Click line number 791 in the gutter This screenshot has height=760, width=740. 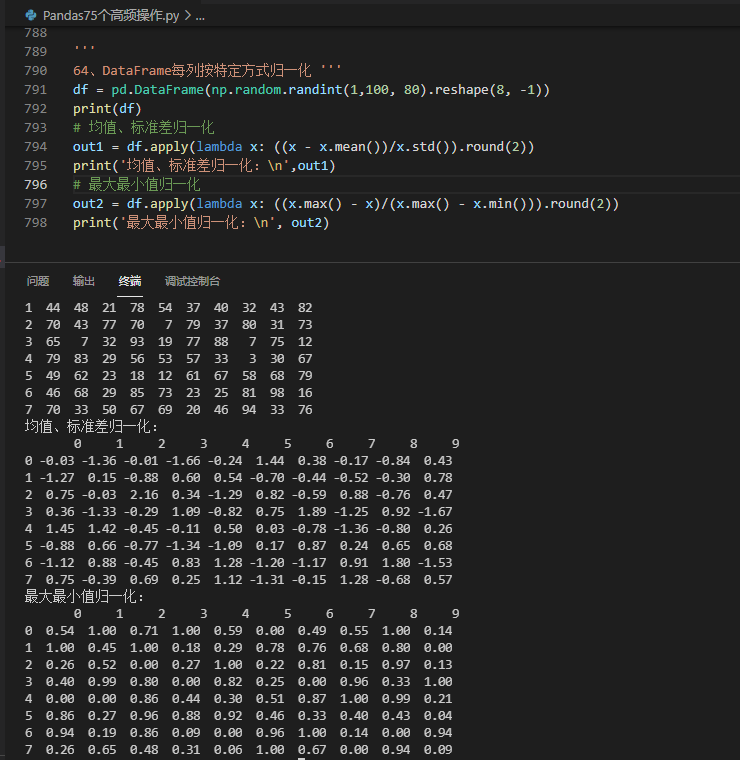36,90
